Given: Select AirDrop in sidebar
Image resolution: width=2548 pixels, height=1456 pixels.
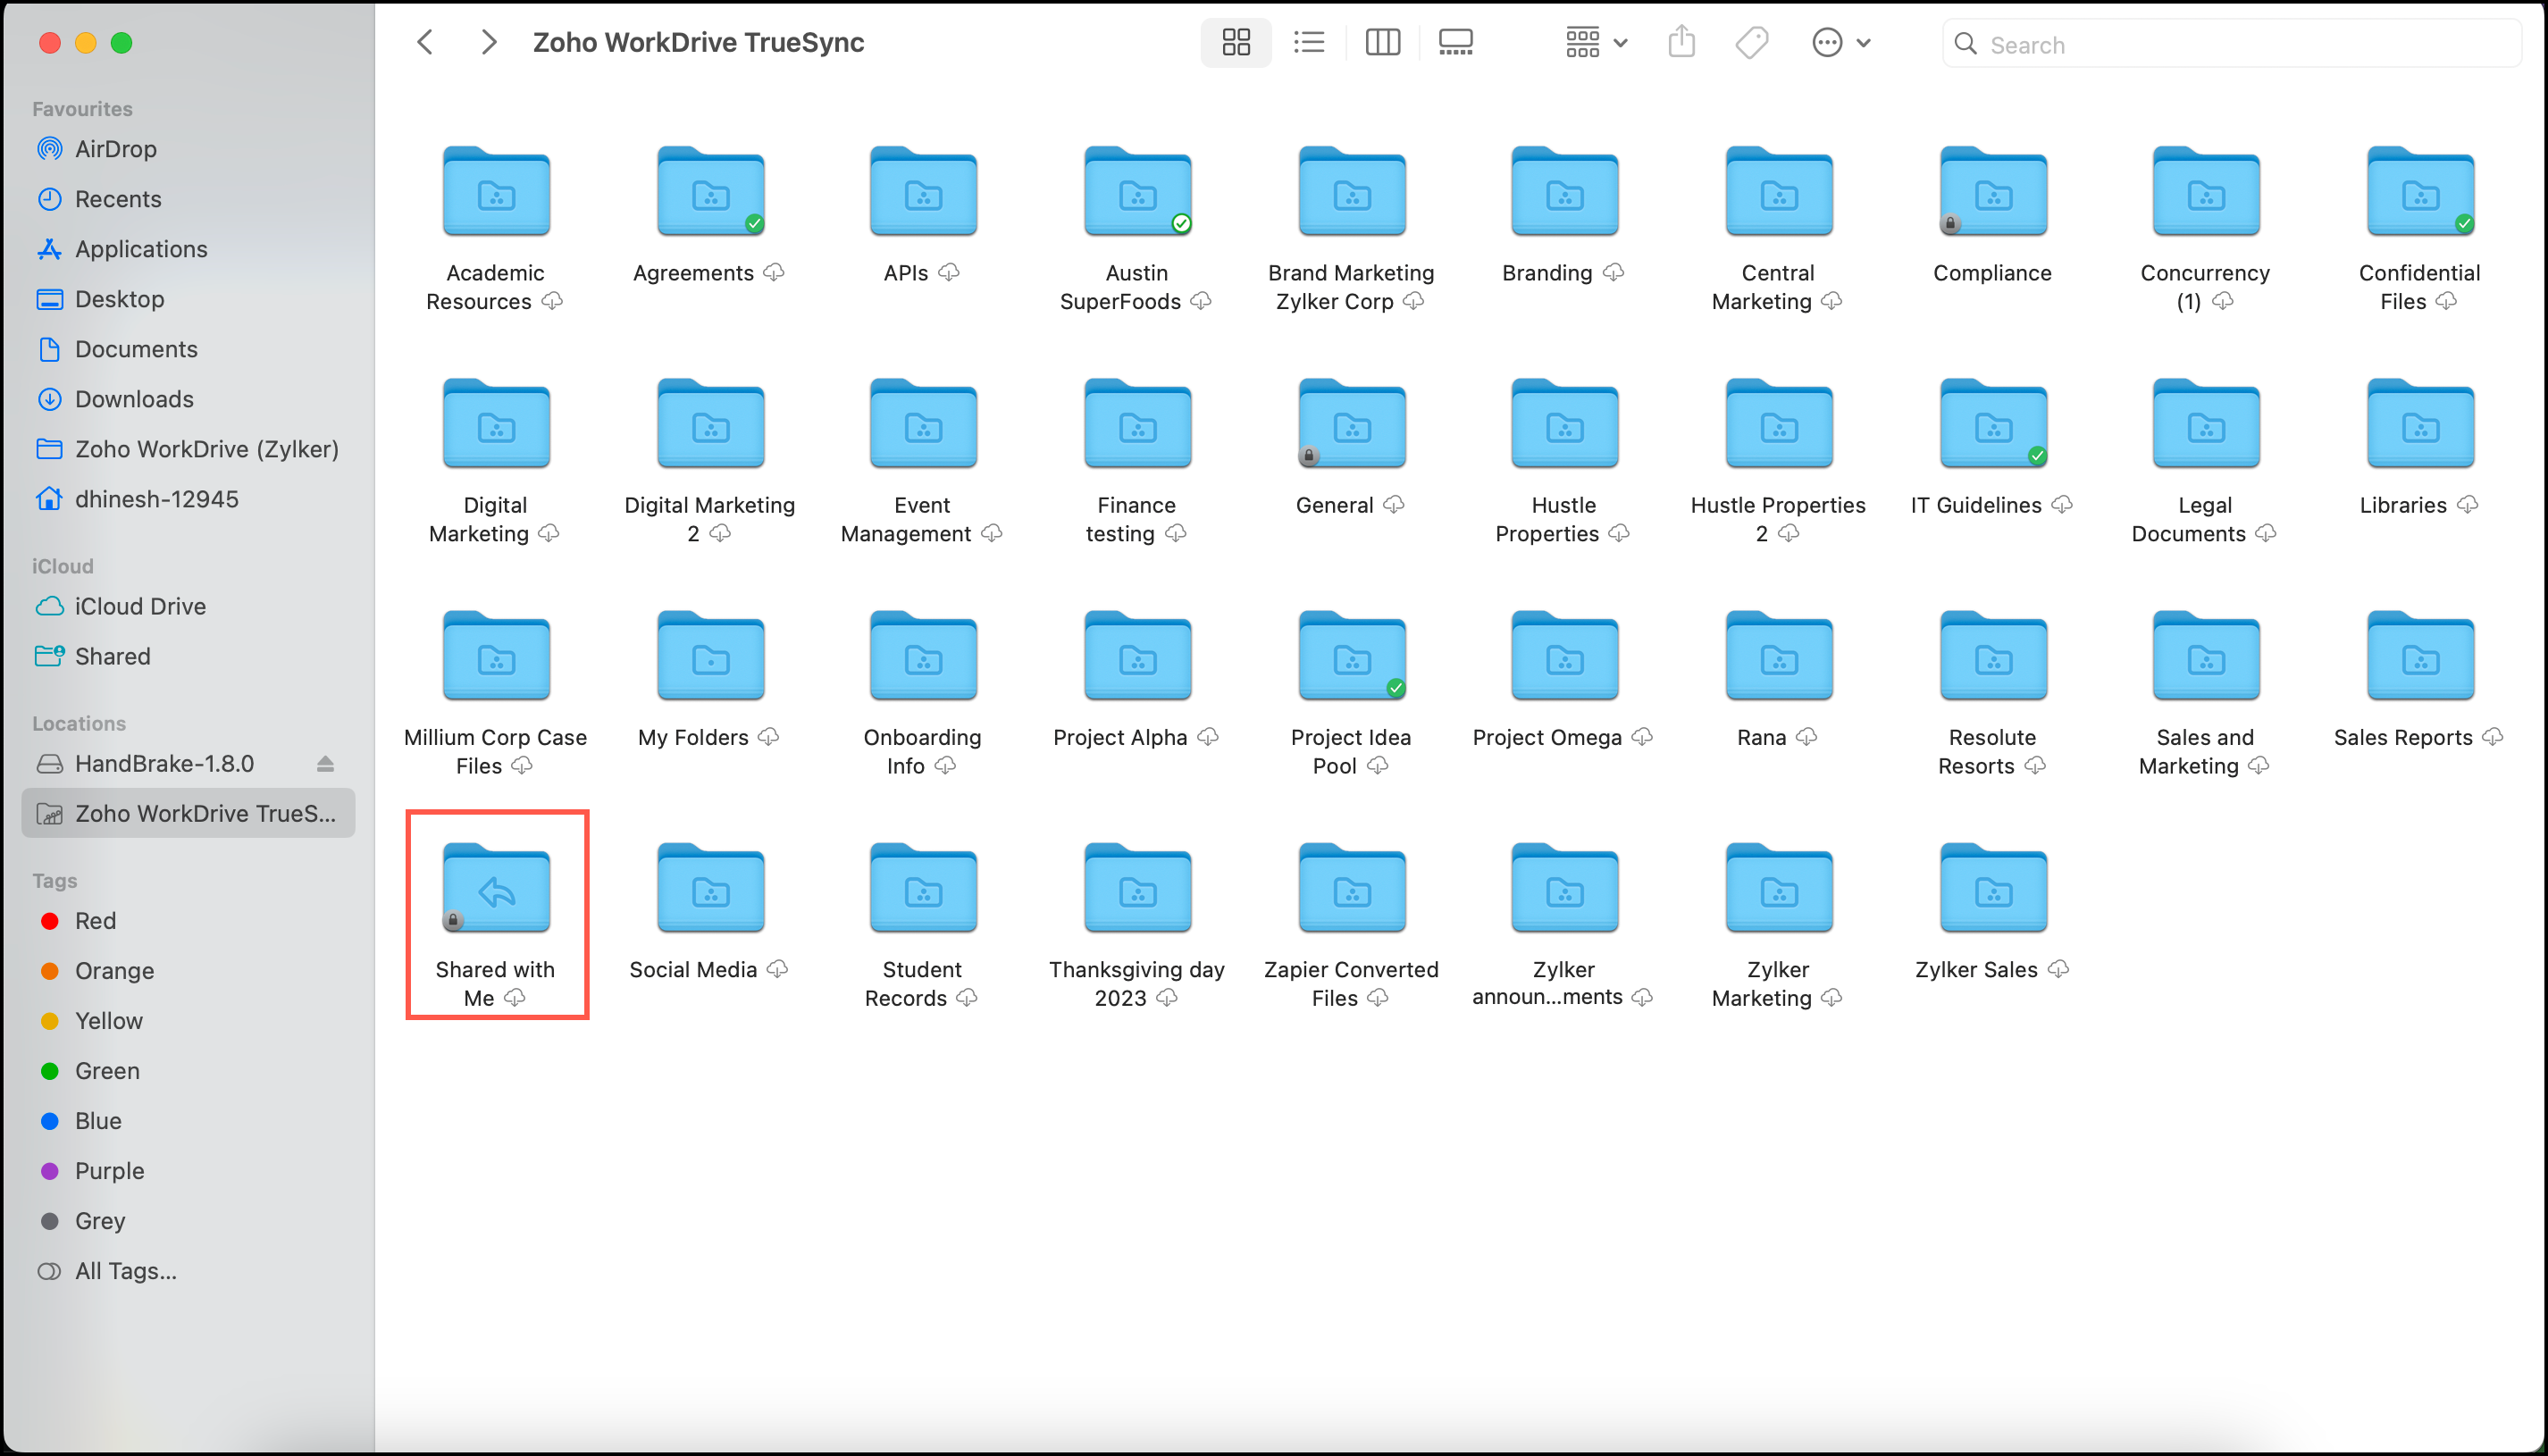Looking at the screenshot, I should click(x=115, y=149).
